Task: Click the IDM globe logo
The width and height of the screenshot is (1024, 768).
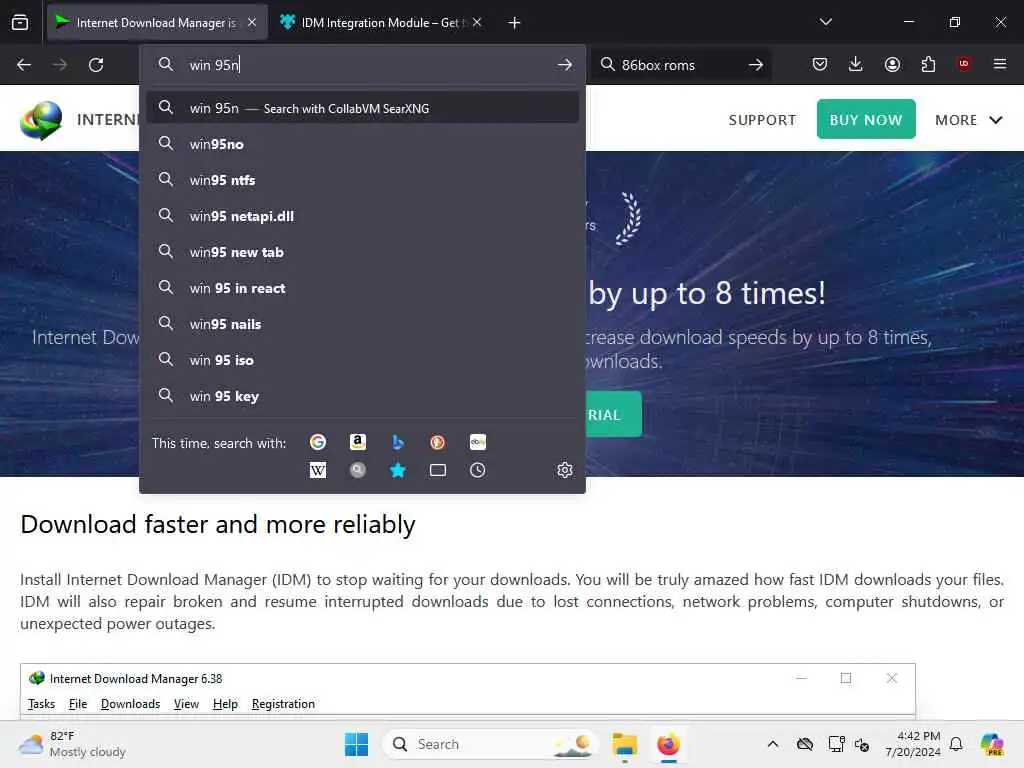Action: pyautogui.click(x=40, y=120)
